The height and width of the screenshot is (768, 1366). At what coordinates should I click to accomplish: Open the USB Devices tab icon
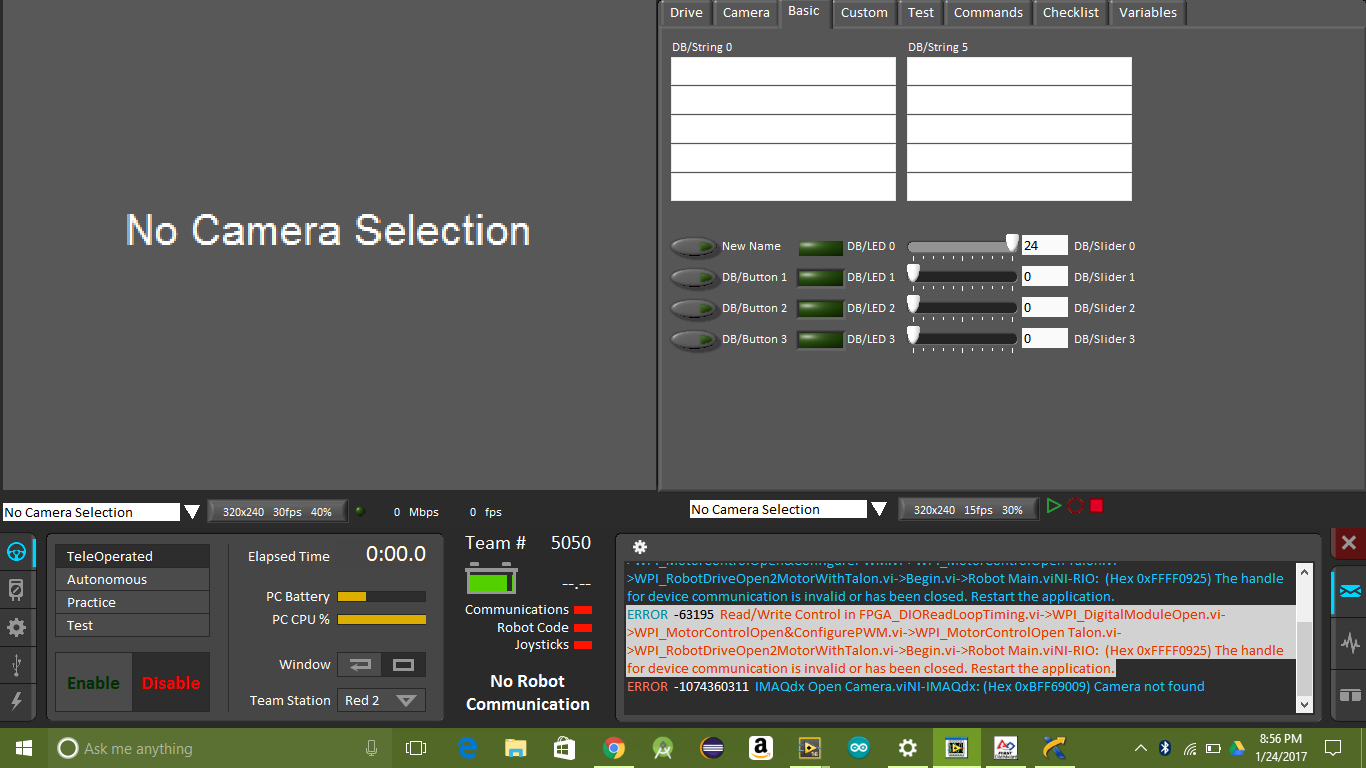tap(16, 664)
